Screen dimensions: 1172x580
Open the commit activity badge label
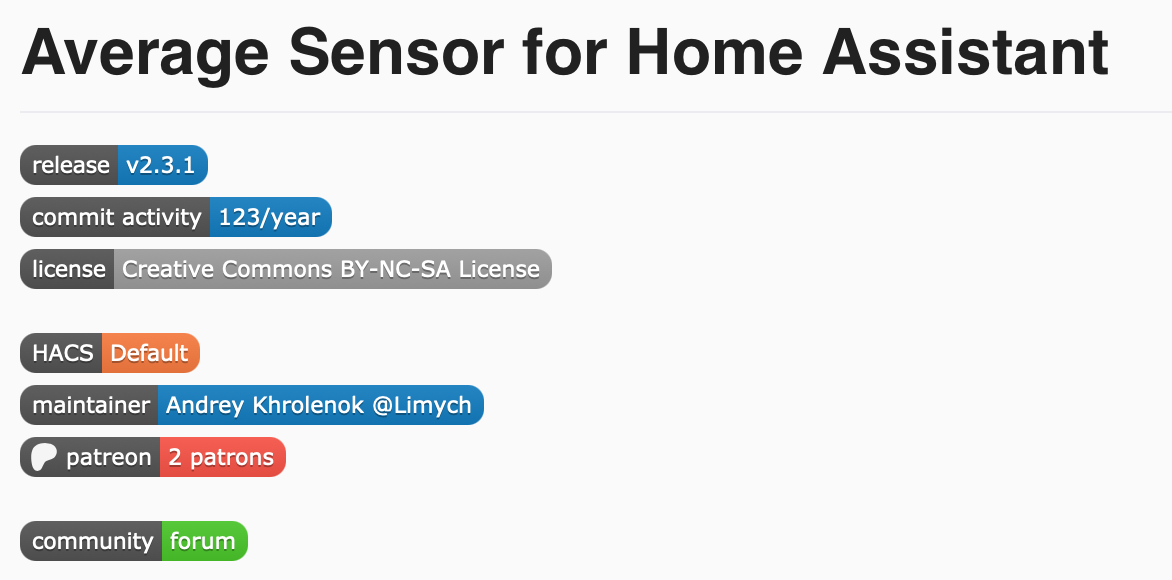116,217
